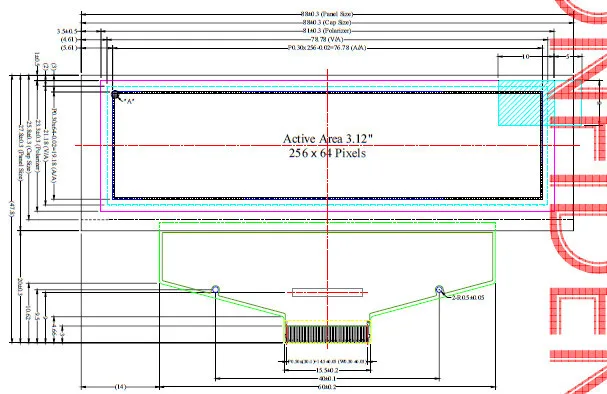This screenshot has height=394, width=607.
Task: Select the 10 dimension above hatched area
Action: pyautogui.click(x=525, y=57)
